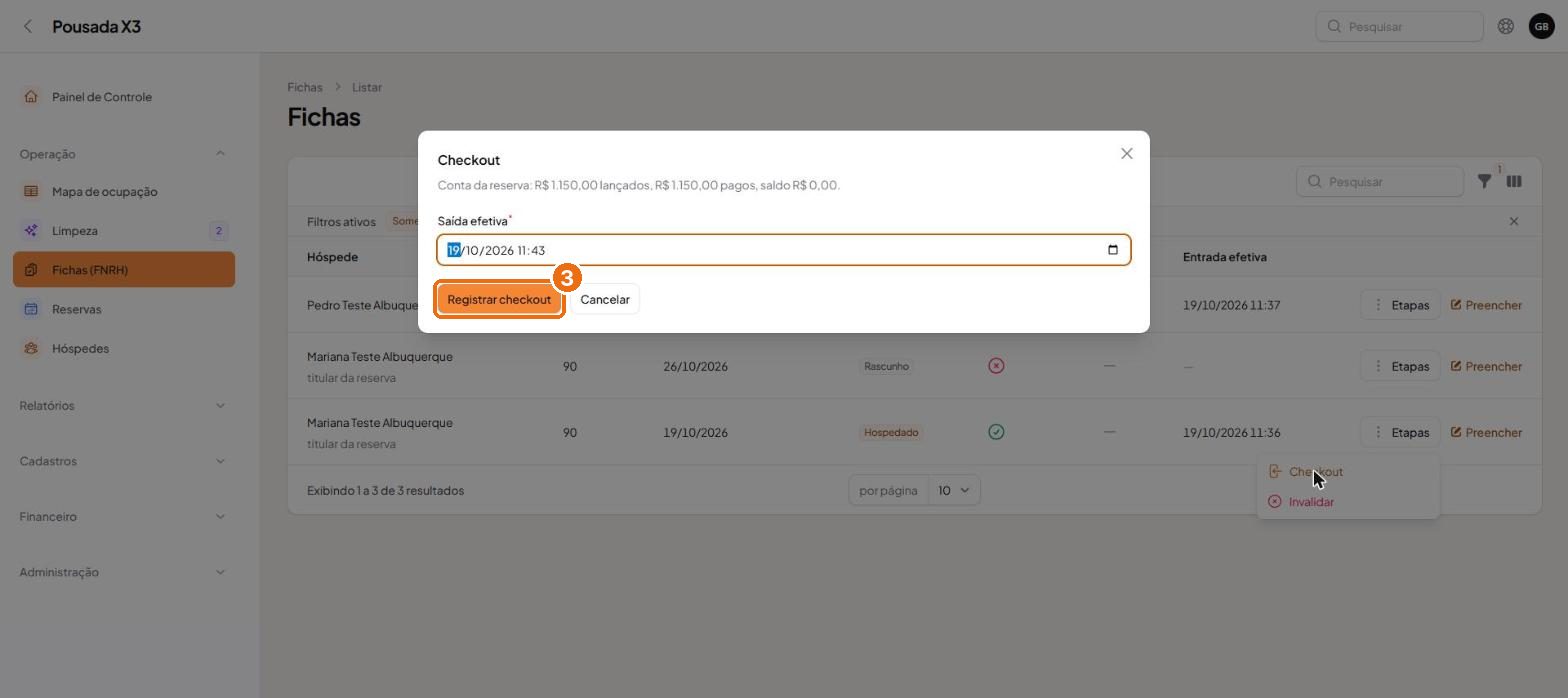Click the Listar breadcrumb
The width and height of the screenshot is (1568, 698).
[x=367, y=87]
